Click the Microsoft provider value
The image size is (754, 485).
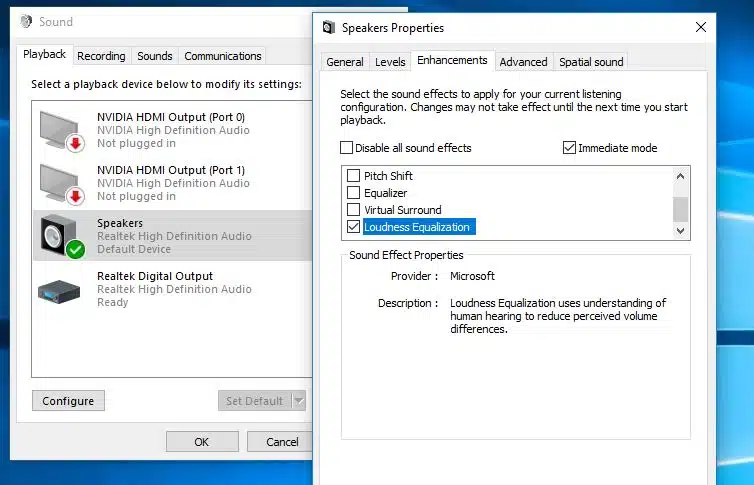click(472, 276)
